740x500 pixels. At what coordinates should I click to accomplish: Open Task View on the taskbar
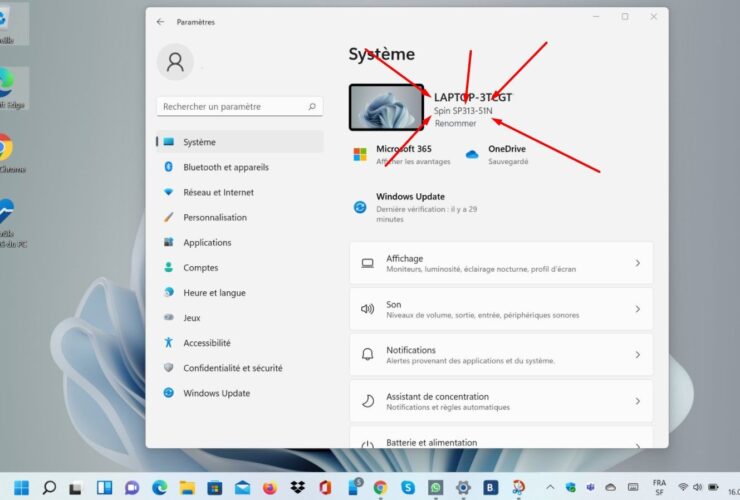[76, 488]
